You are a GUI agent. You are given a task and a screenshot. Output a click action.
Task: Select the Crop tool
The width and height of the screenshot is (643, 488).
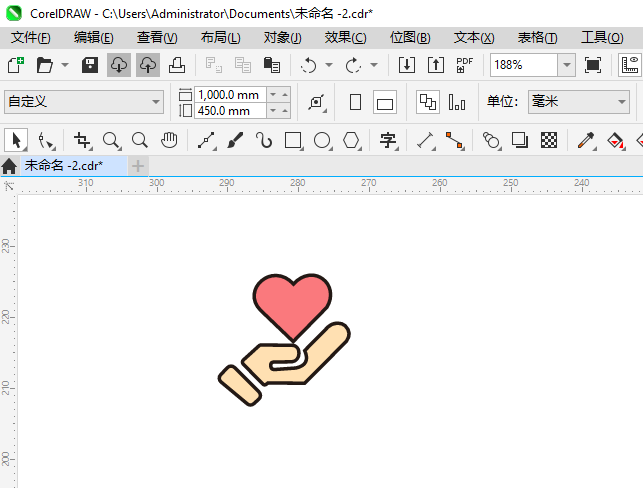click(x=83, y=140)
